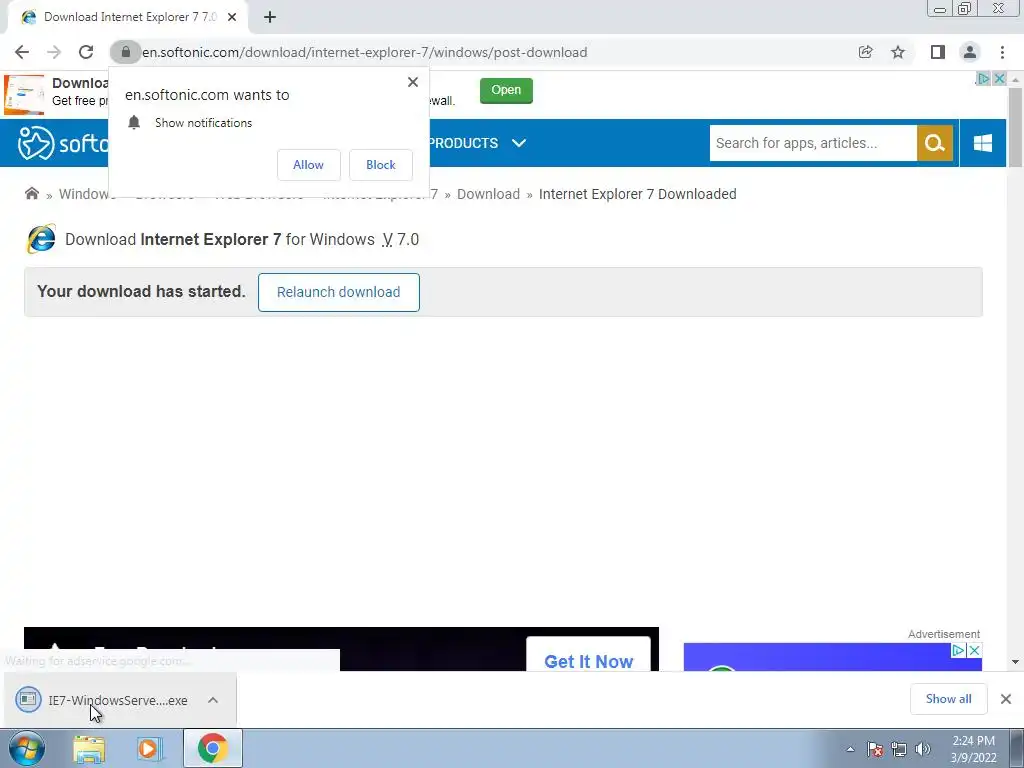The height and width of the screenshot is (768, 1024).
Task: Bookmark this page with the star icon
Action: [898, 52]
